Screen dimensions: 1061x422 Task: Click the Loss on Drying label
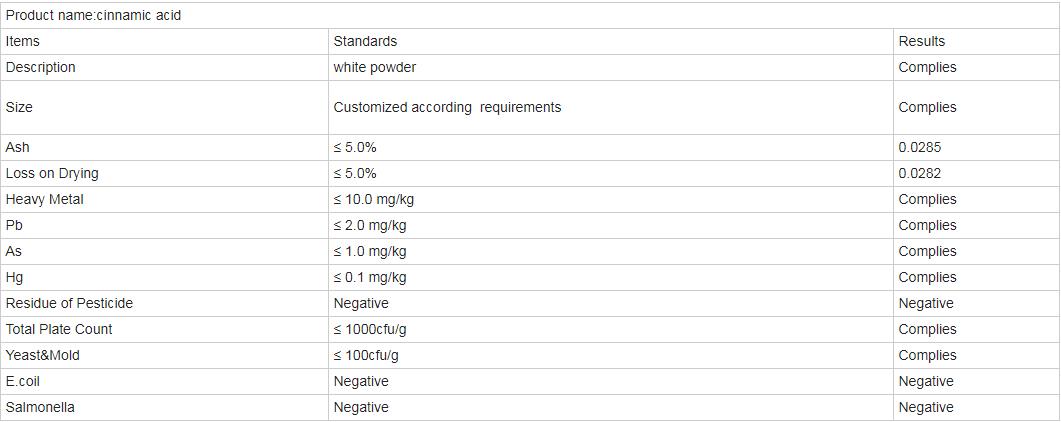coord(52,173)
